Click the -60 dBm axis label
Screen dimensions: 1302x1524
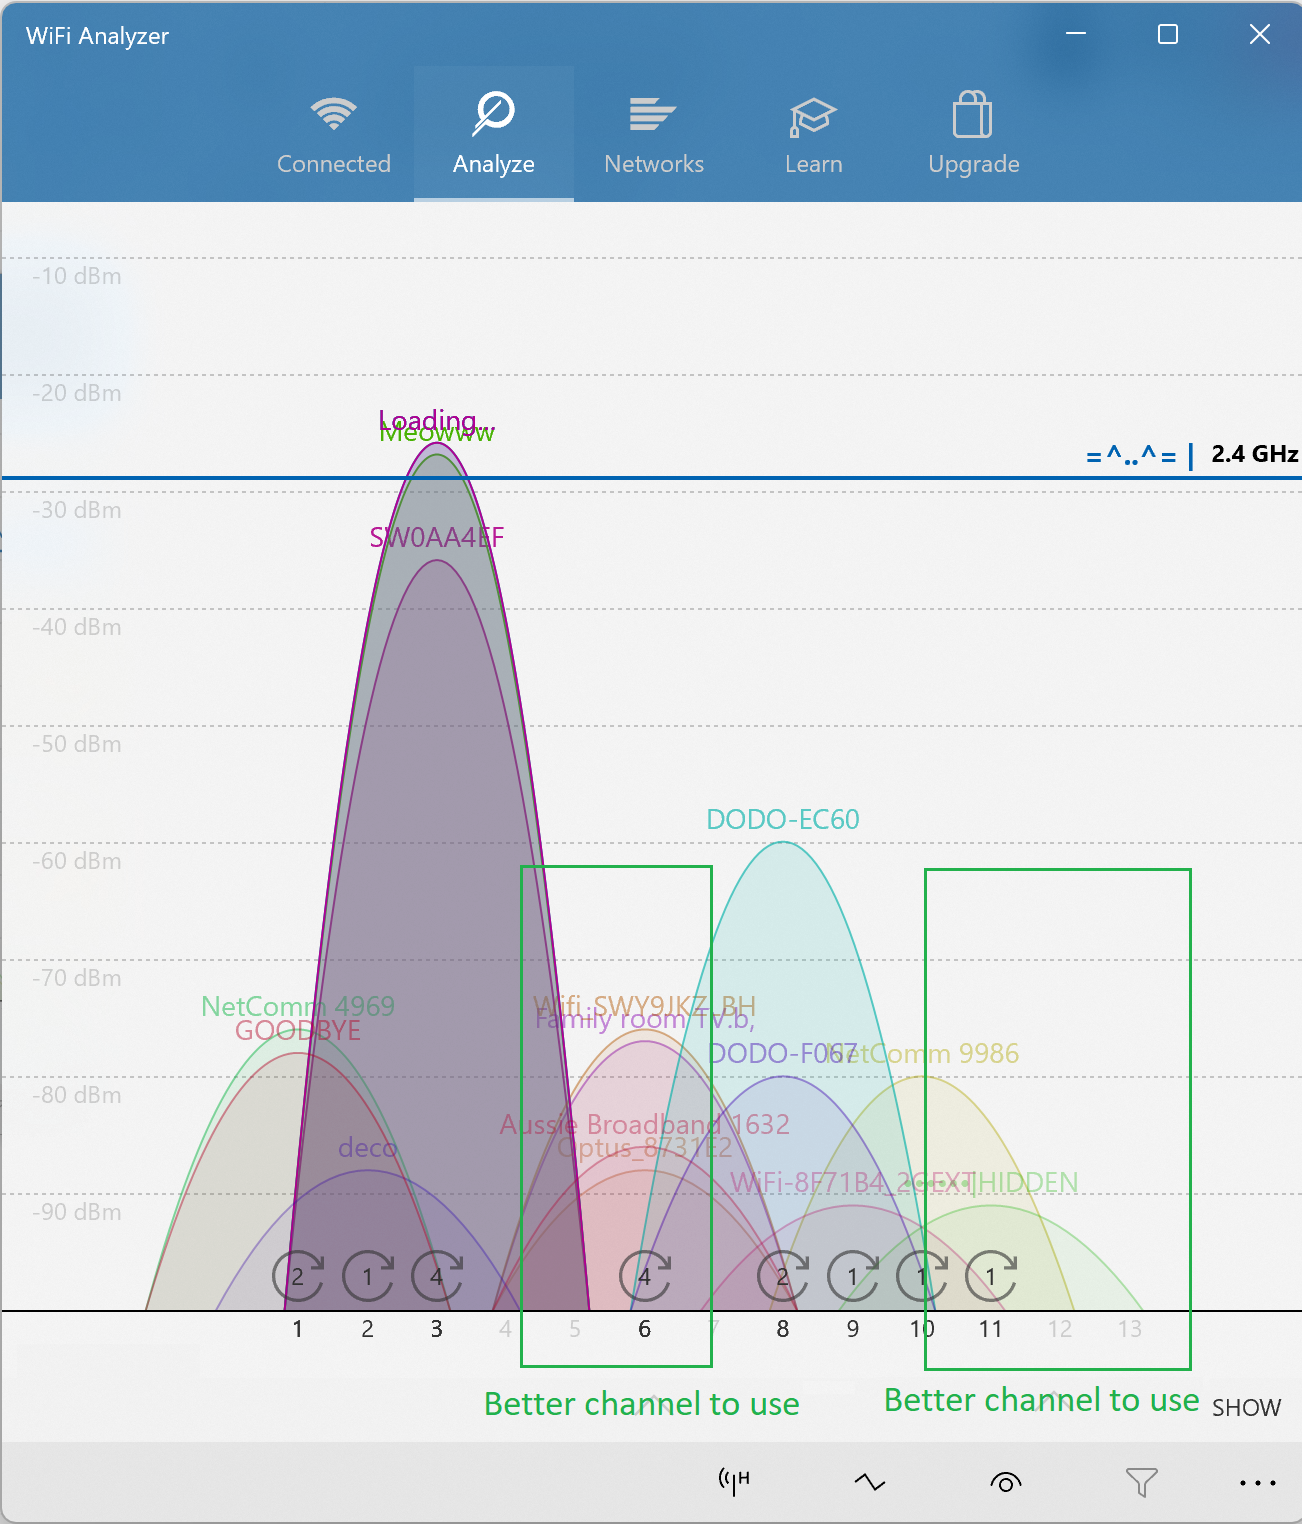coord(77,861)
